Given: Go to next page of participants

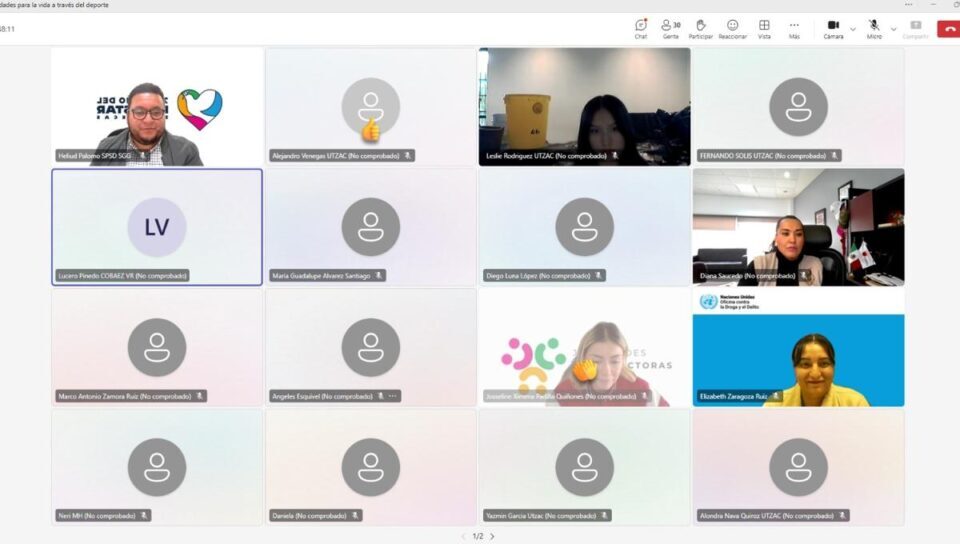Looking at the screenshot, I should point(492,536).
